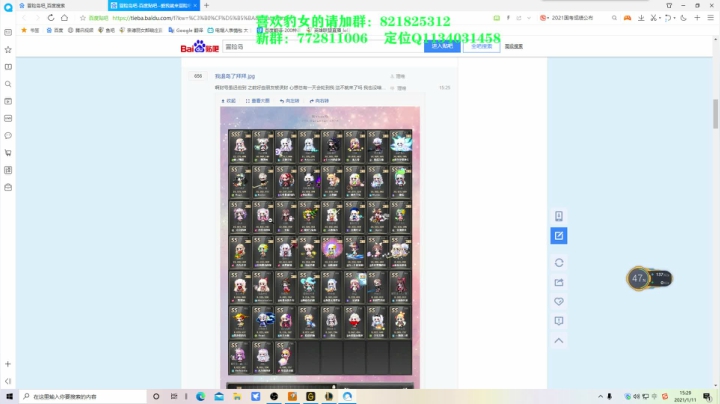720x404 pixels.
Task: Open the browser sidebar search icon
Action: (8, 84)
